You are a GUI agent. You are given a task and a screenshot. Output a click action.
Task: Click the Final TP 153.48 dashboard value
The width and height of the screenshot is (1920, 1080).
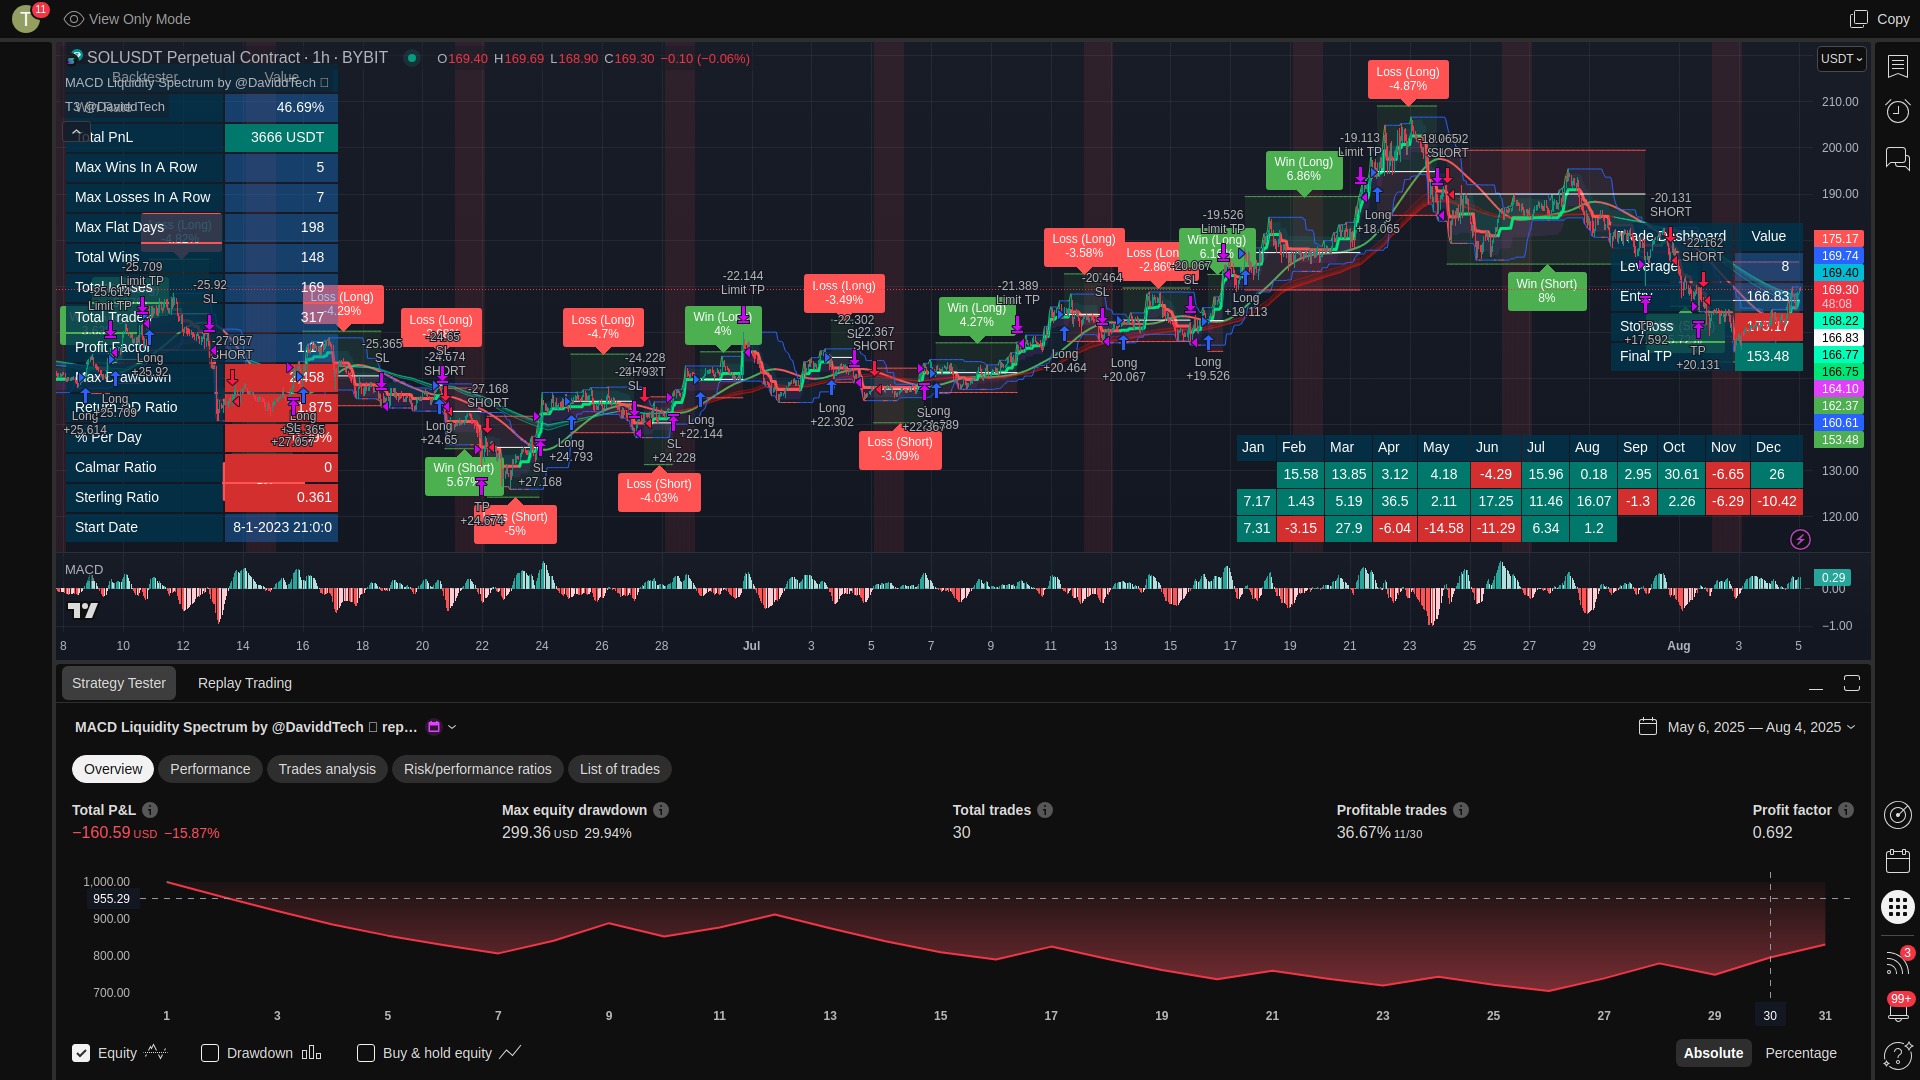pyautogui.click(x=1768, y=356)
